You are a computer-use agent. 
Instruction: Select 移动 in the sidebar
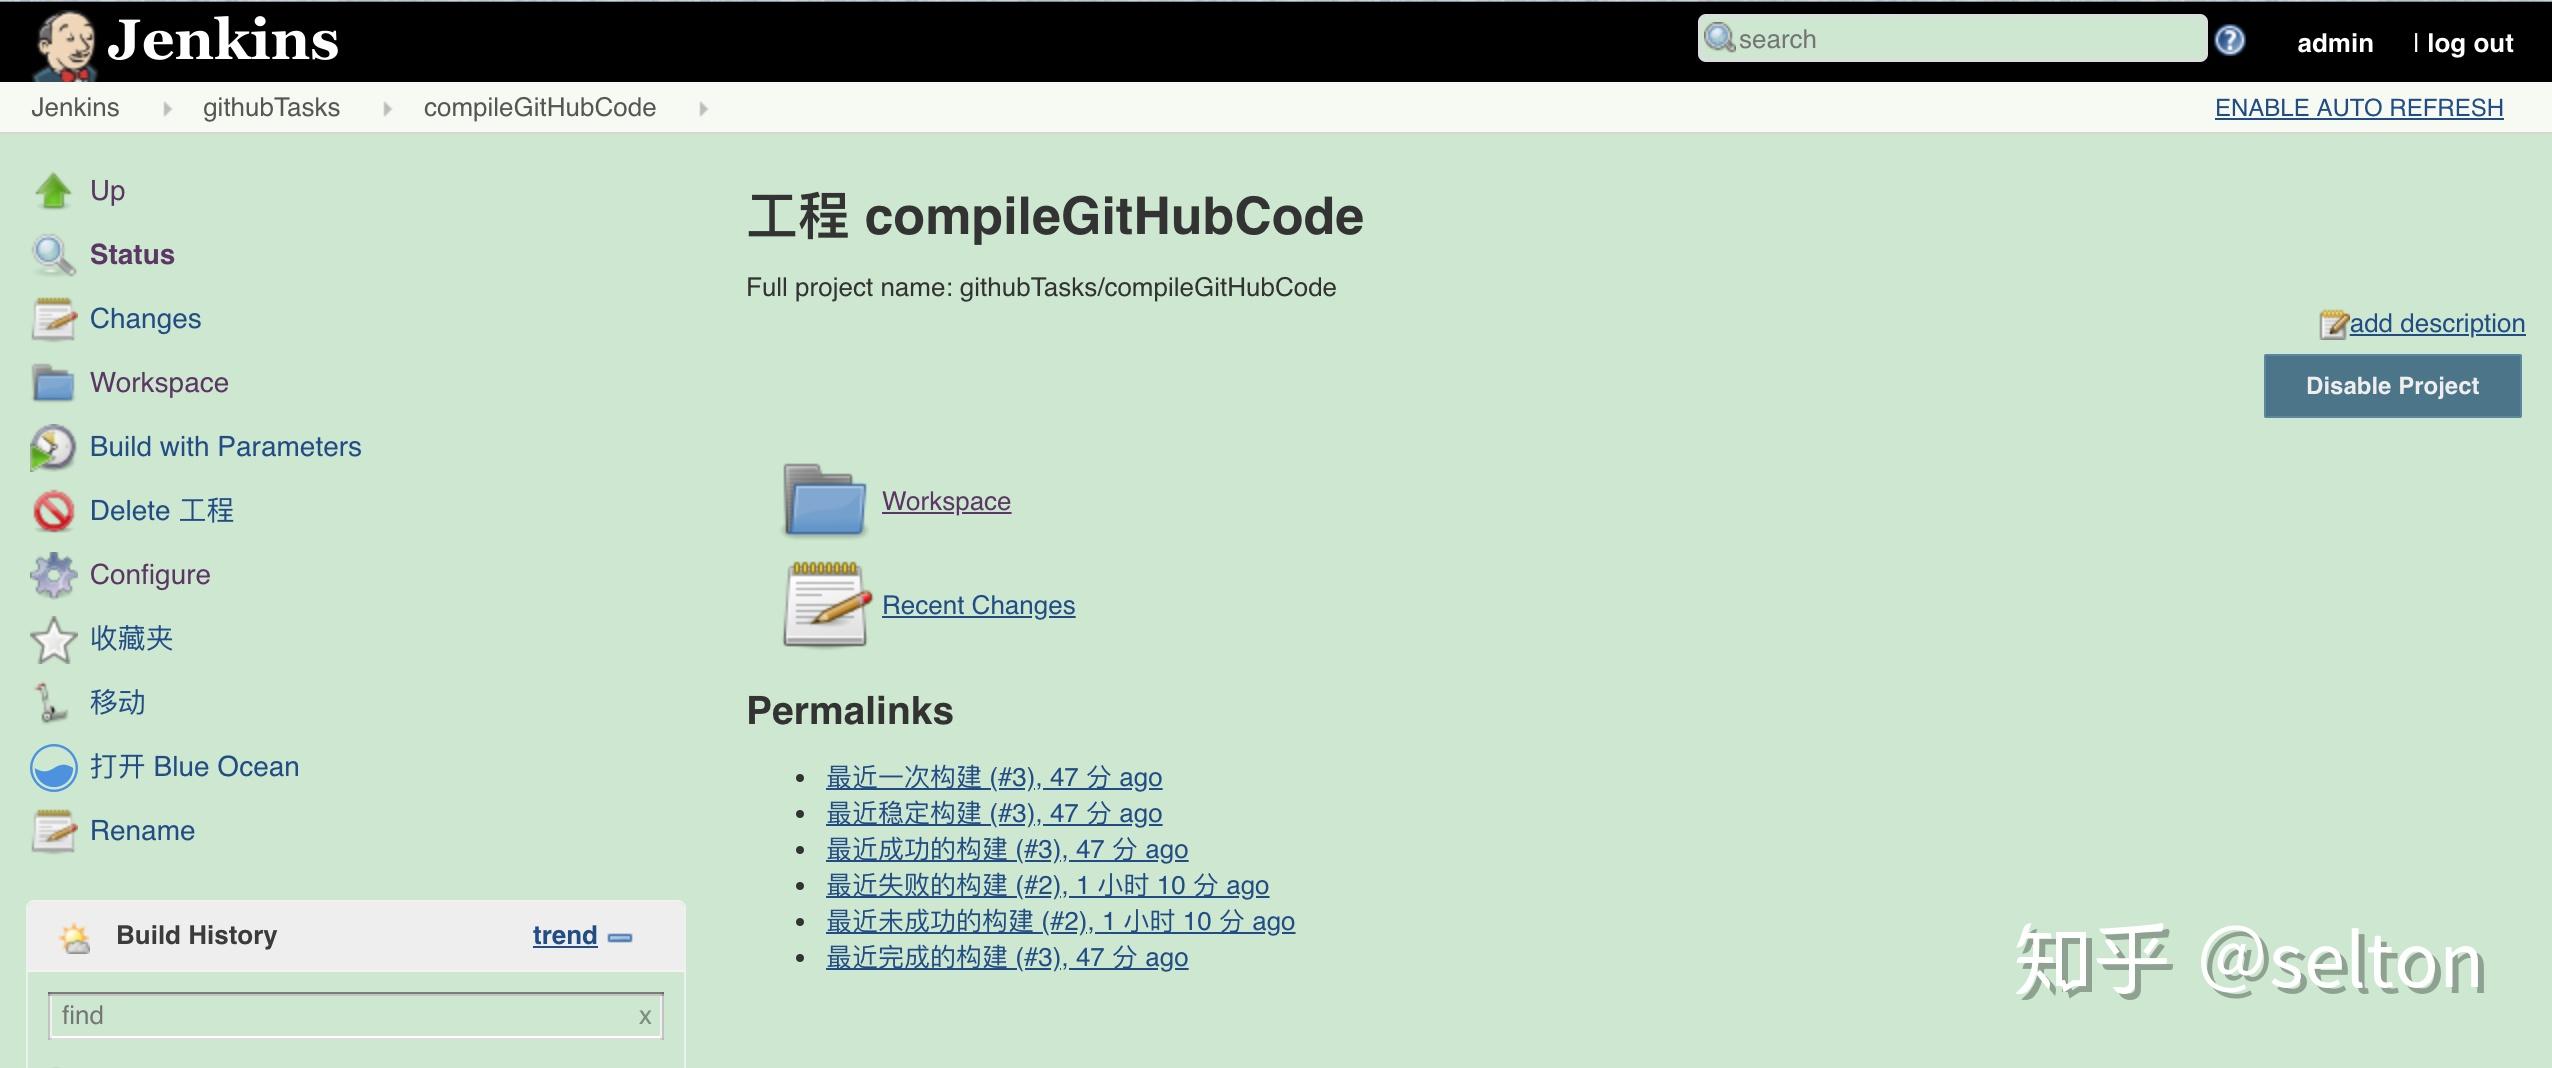pyautogui.click(x=117, y=703)
